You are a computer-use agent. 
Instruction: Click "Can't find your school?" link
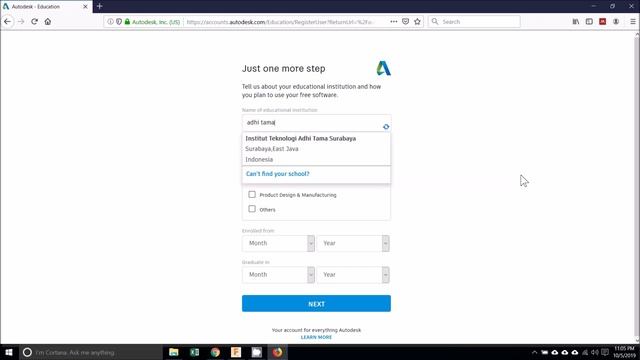pos(278,174)
